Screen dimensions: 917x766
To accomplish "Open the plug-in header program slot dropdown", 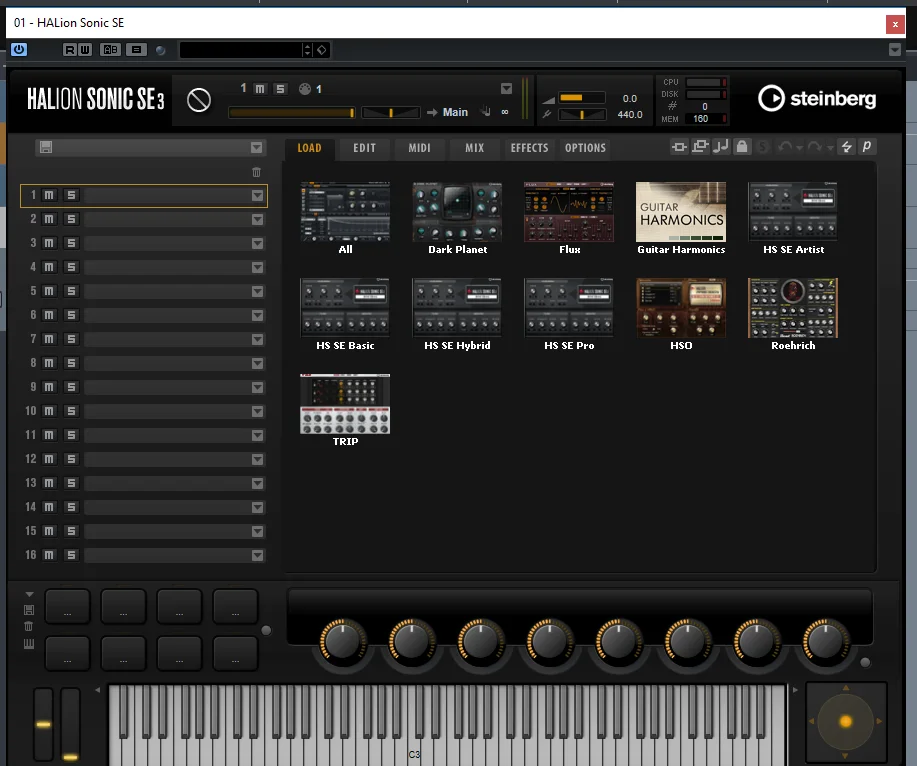I will (506, 89).
